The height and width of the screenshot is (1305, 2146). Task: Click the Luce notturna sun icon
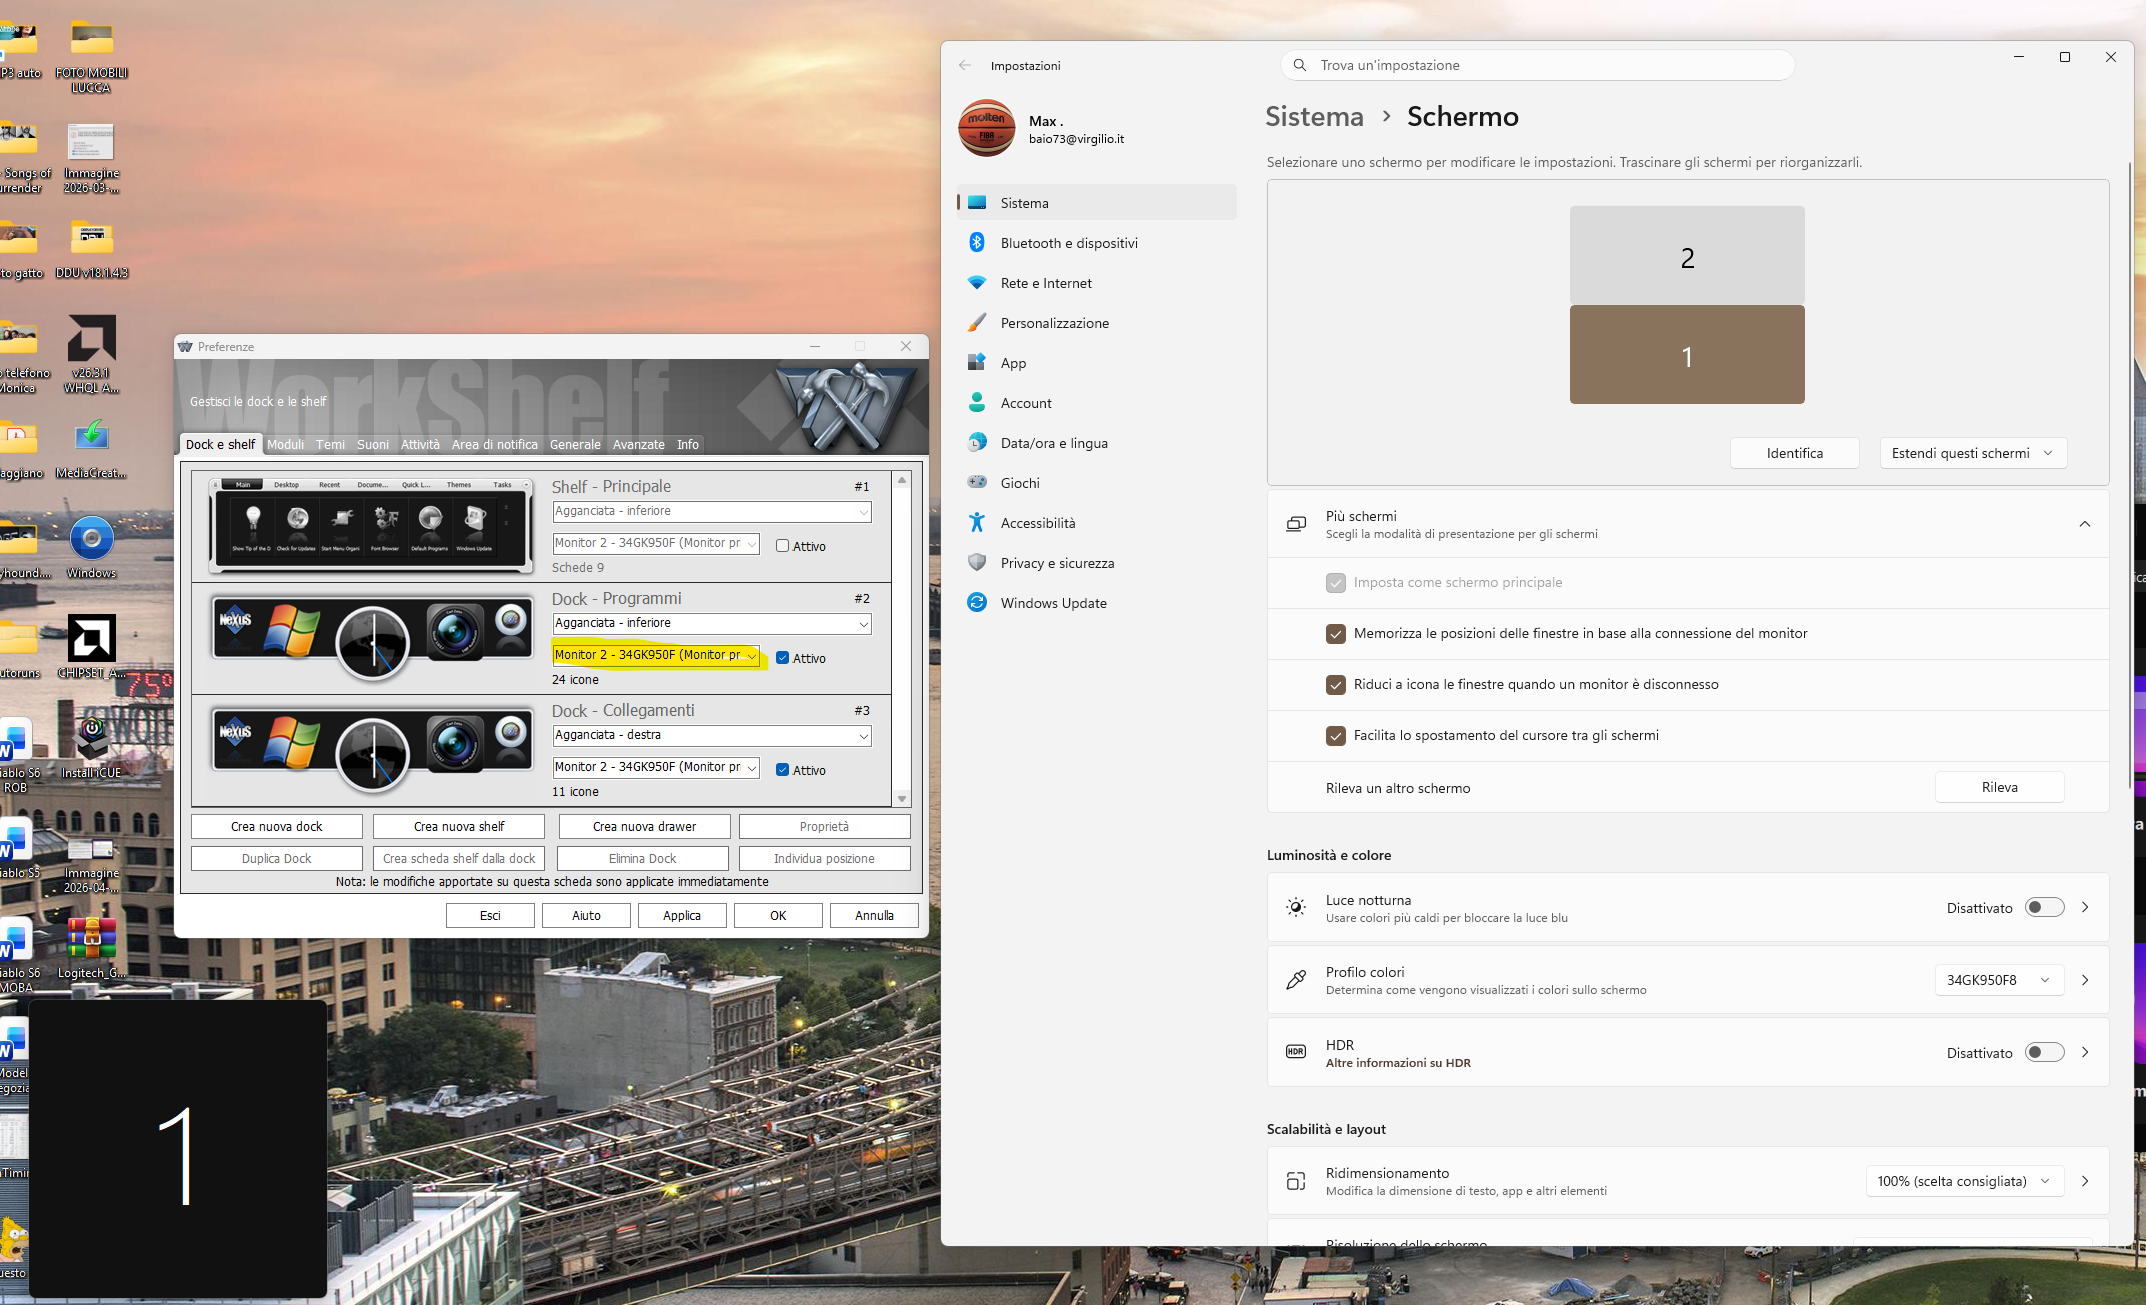tap(1296, 907)
